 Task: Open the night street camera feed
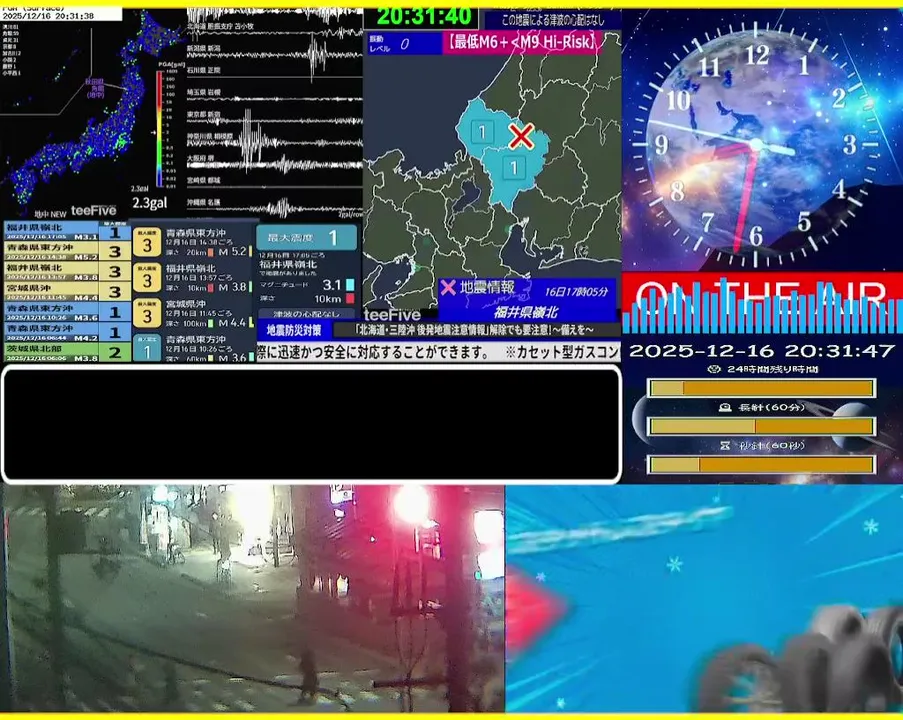253,598
